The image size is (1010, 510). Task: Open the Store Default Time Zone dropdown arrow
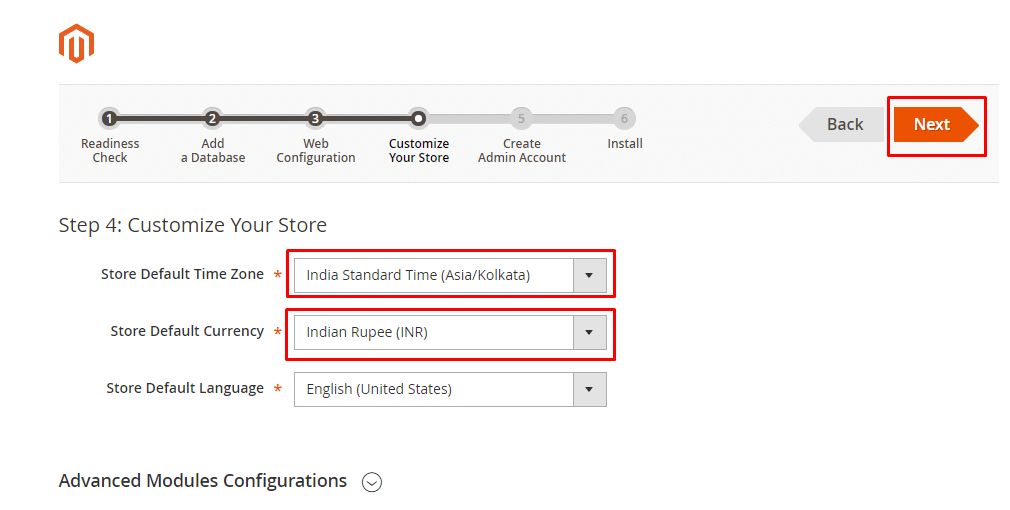pos(589,275)
